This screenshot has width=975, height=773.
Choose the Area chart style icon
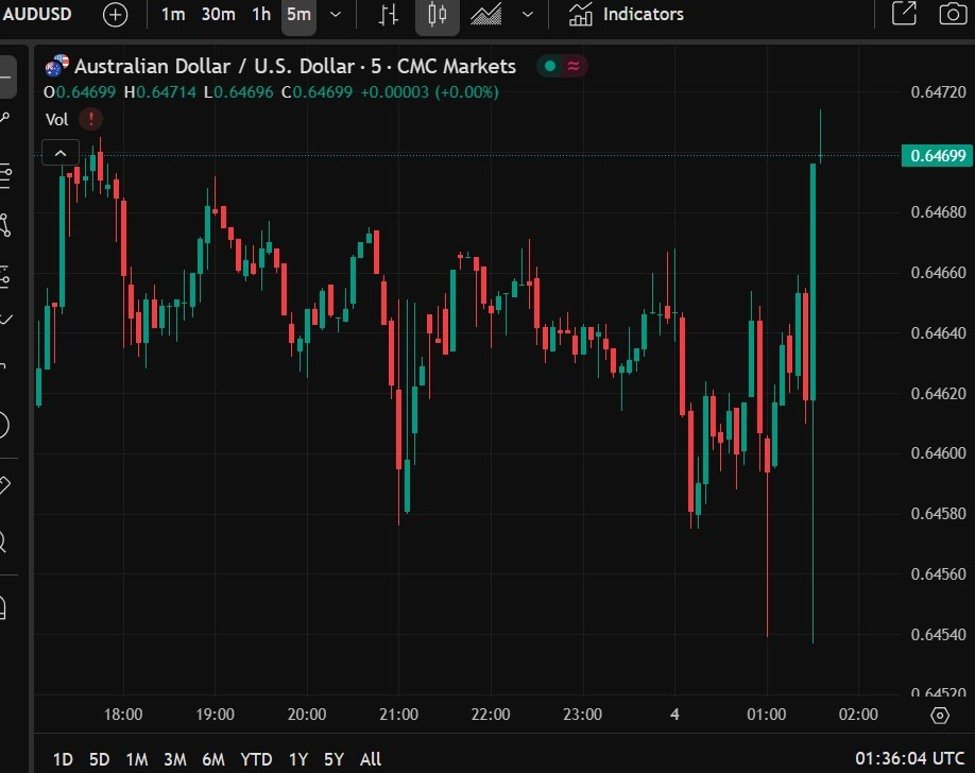tap(487, 15)
